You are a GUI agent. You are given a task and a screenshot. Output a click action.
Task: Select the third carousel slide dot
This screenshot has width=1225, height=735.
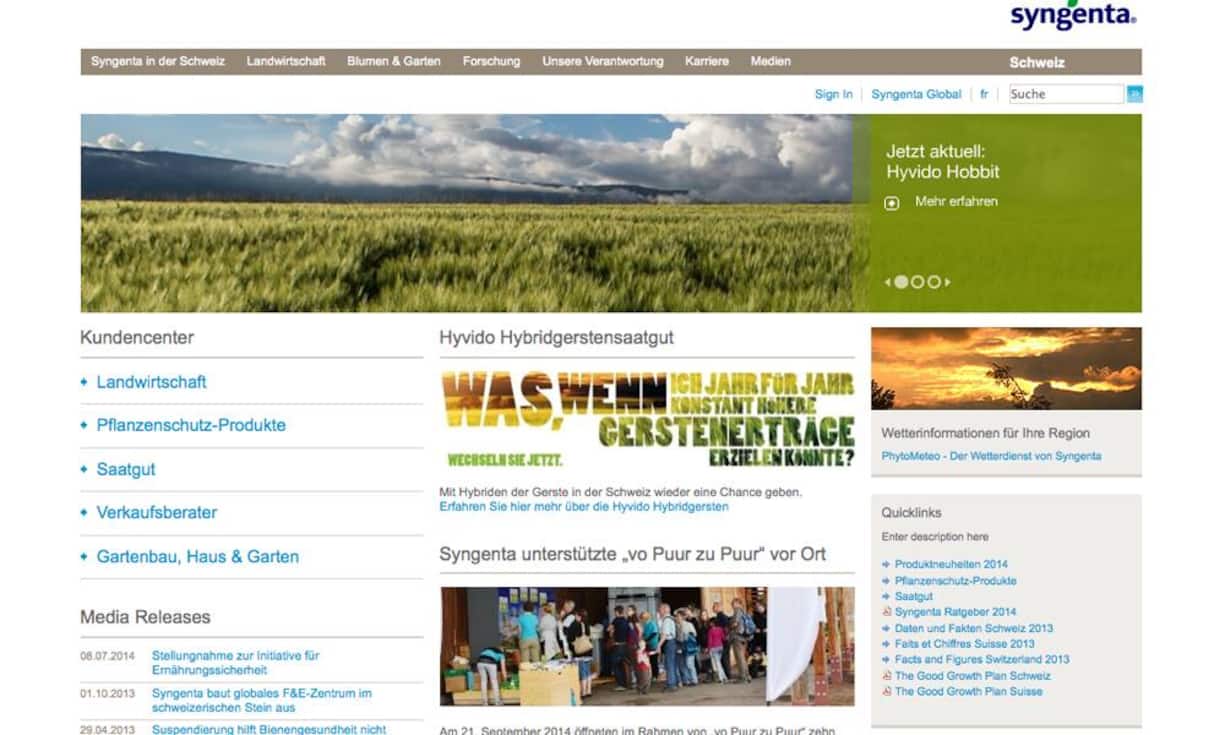coord(933,282)
